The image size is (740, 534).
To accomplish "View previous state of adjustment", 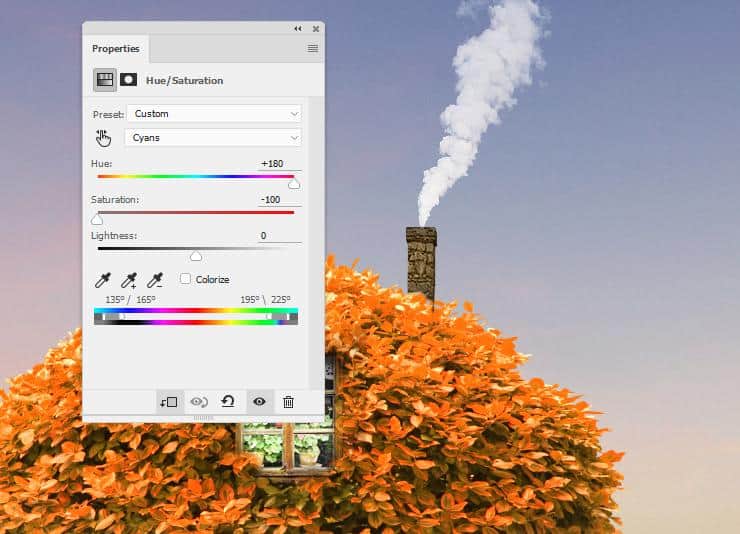I will click(x=199, y=402).
